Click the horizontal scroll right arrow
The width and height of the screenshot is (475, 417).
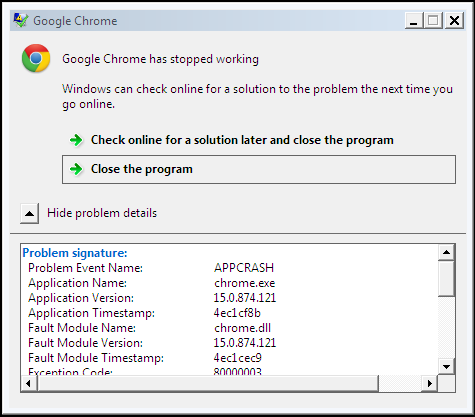(x=429, y=384)
